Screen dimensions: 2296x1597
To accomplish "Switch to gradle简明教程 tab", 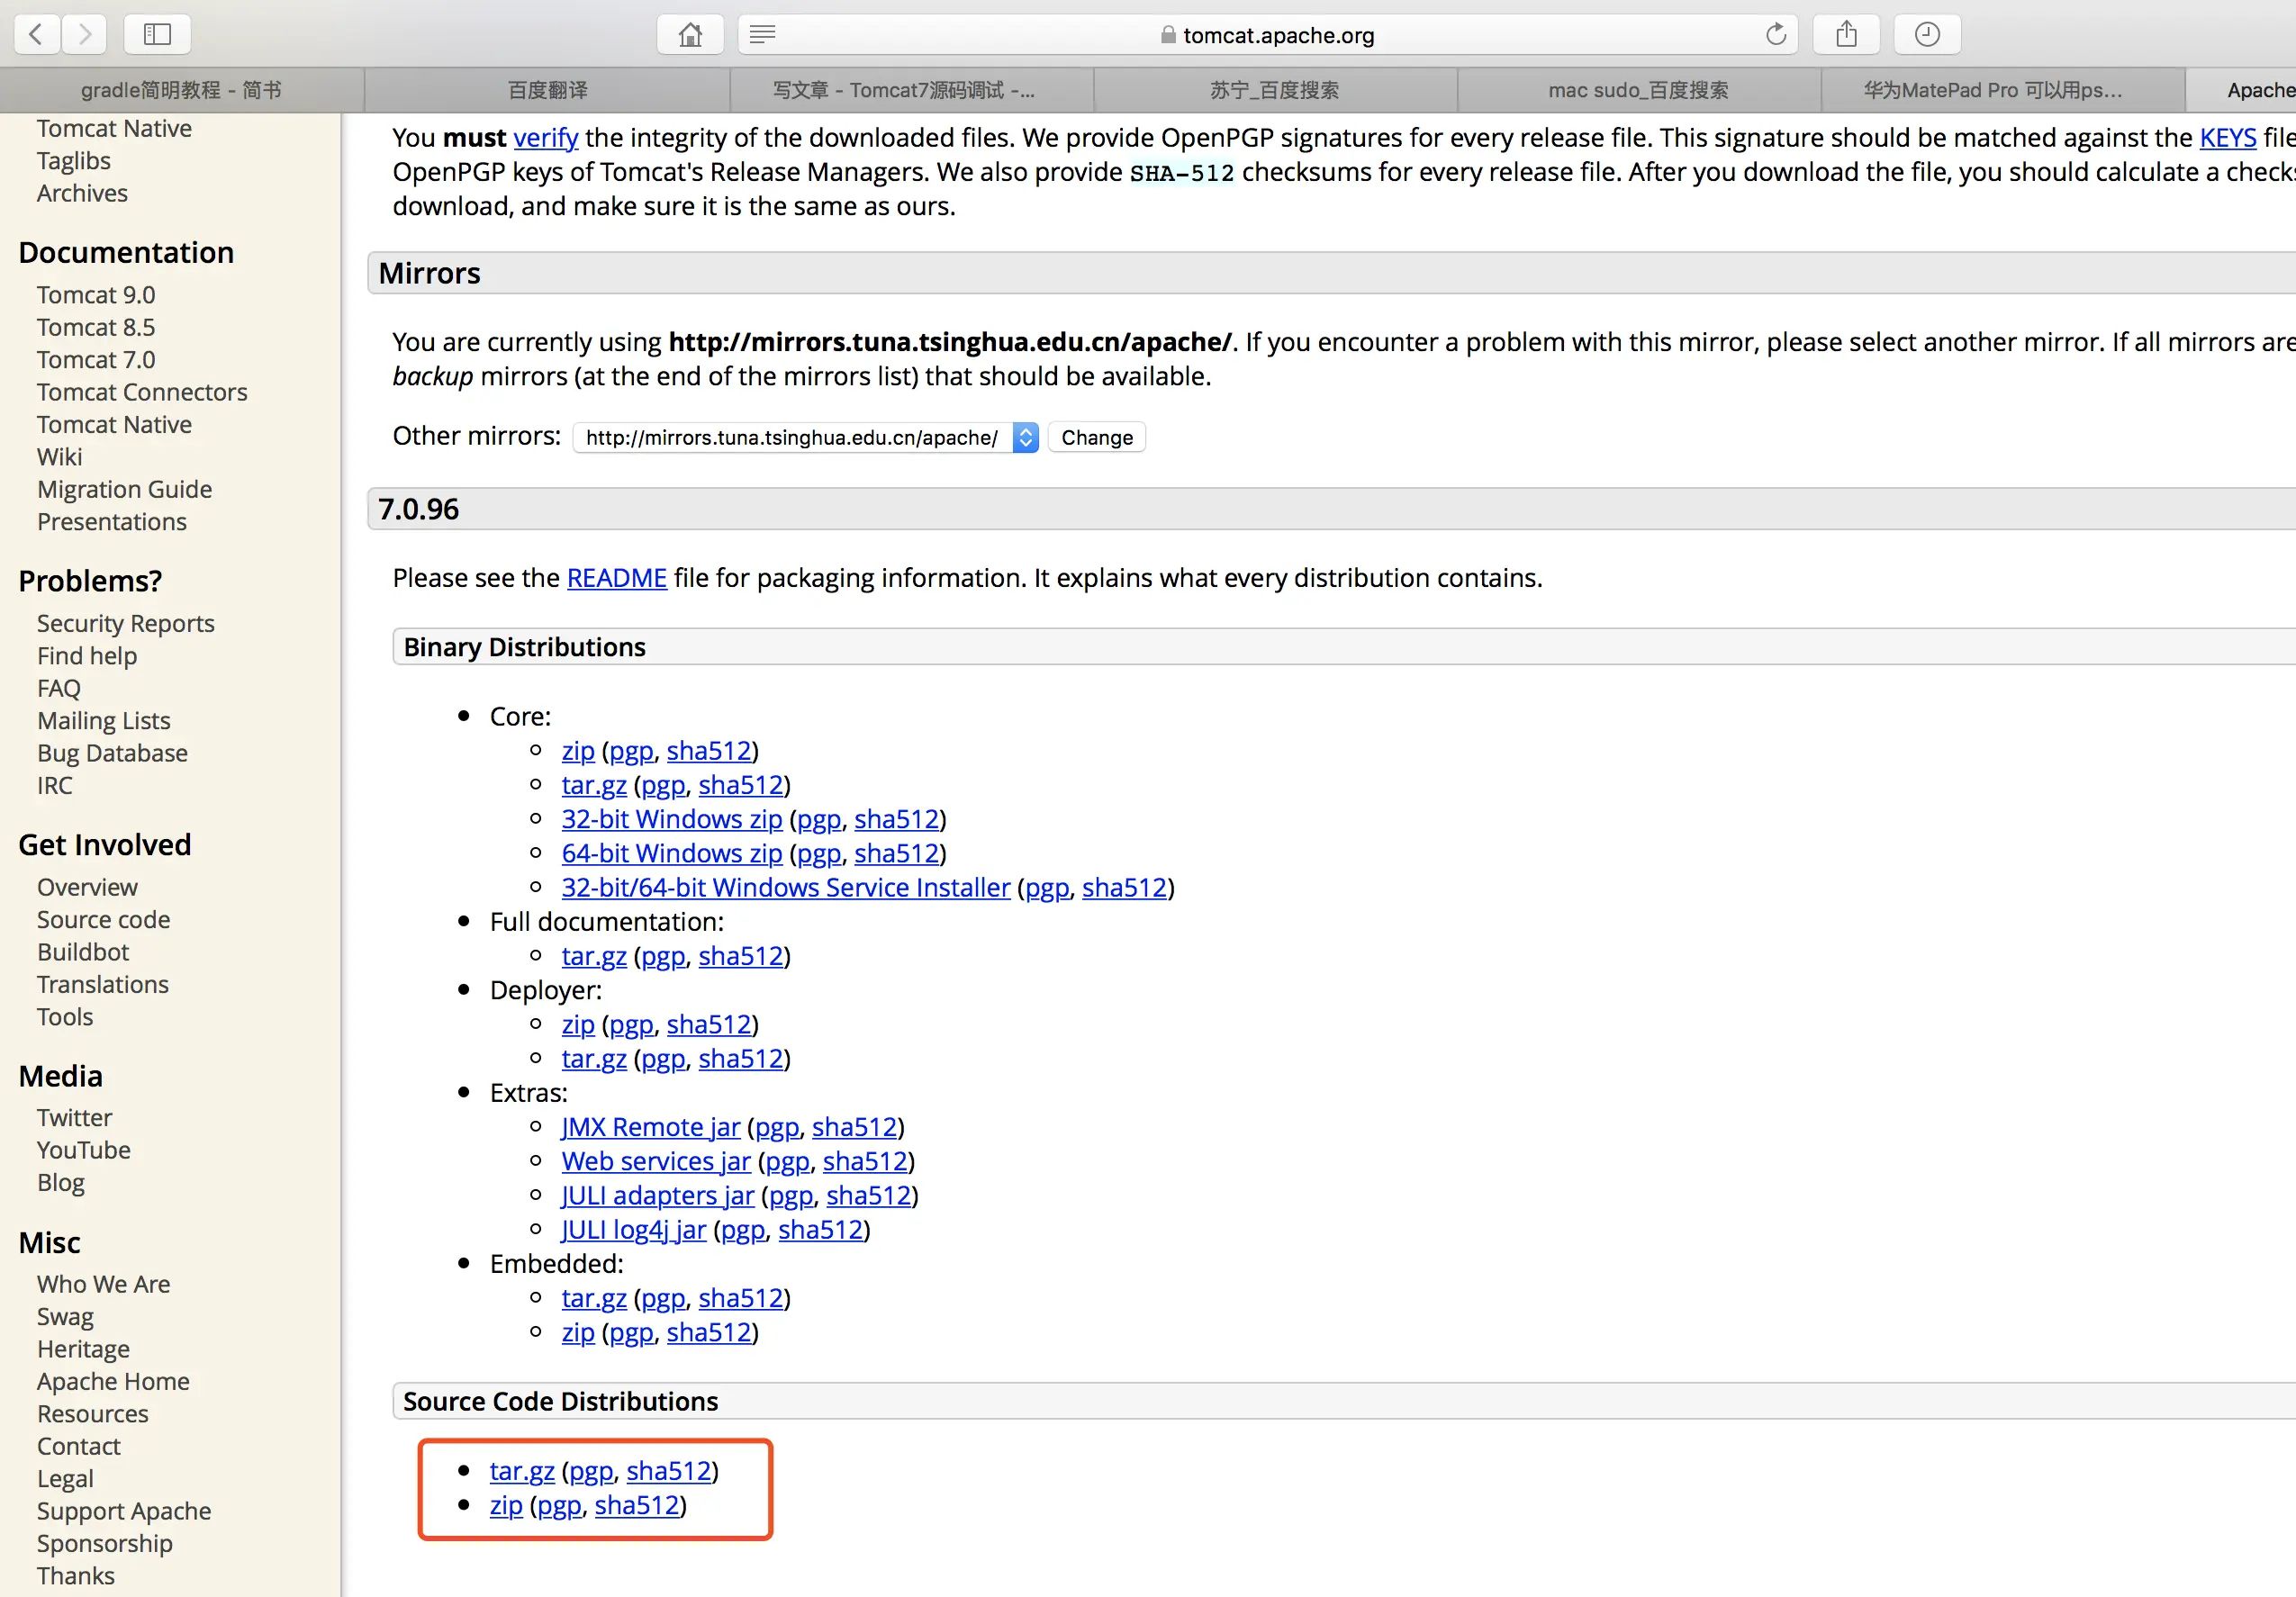I will pyautogui.click(x=181, y=90).
